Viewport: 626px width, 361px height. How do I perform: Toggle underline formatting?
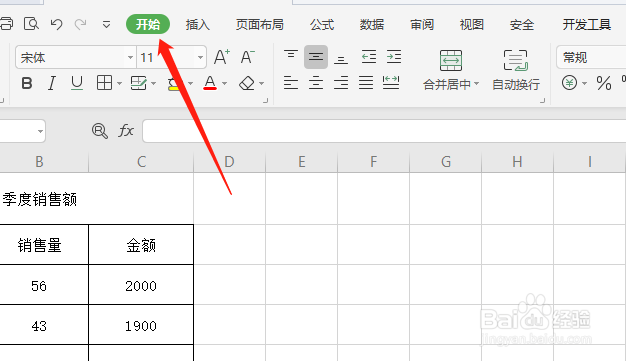click(x=77, y=83)
